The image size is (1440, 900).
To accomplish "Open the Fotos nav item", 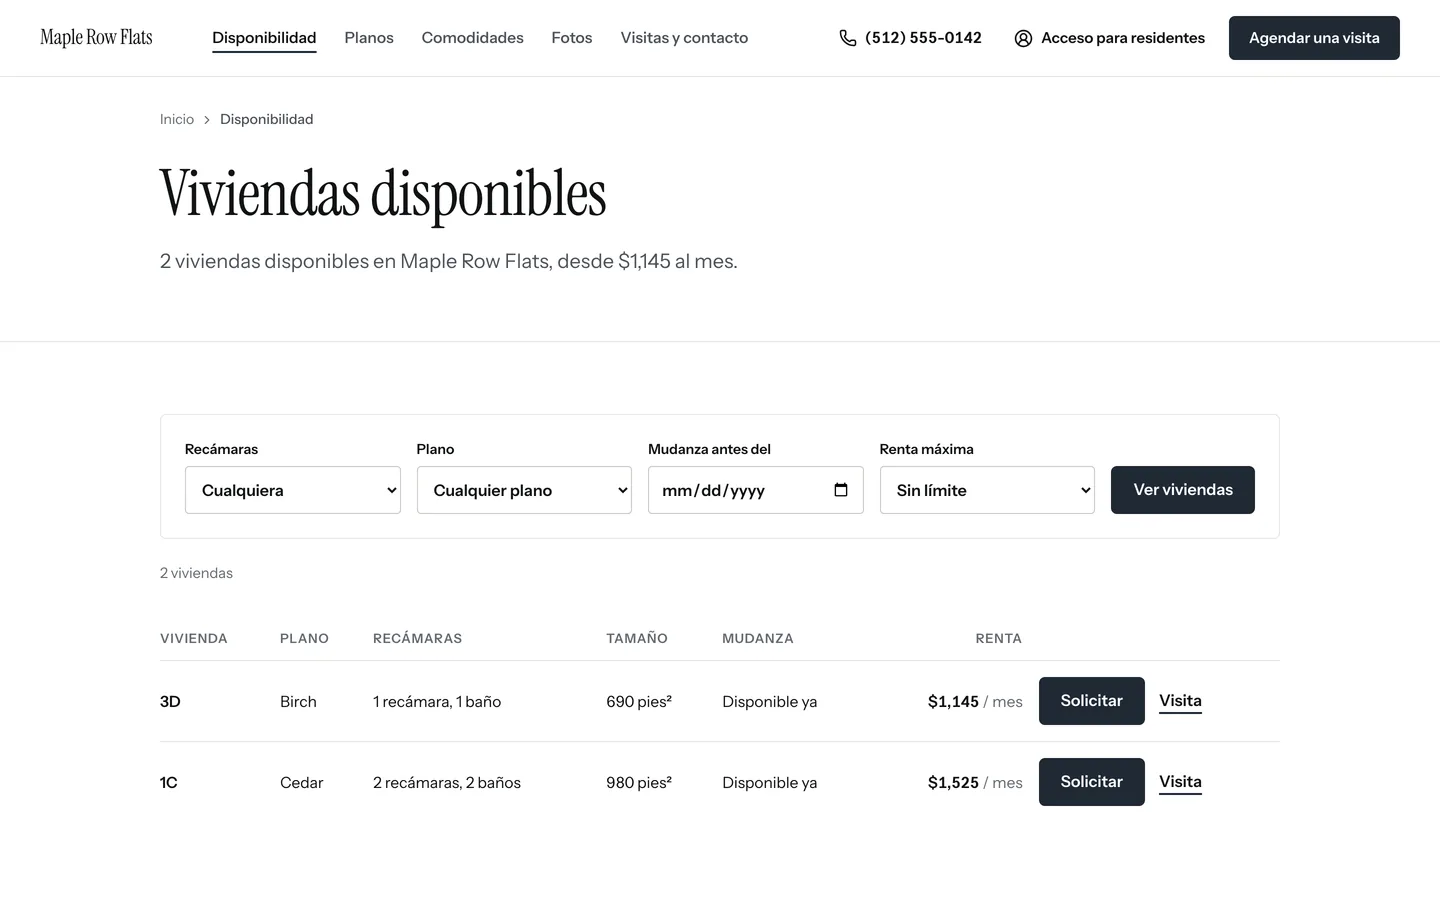I will tap(572, 38).
